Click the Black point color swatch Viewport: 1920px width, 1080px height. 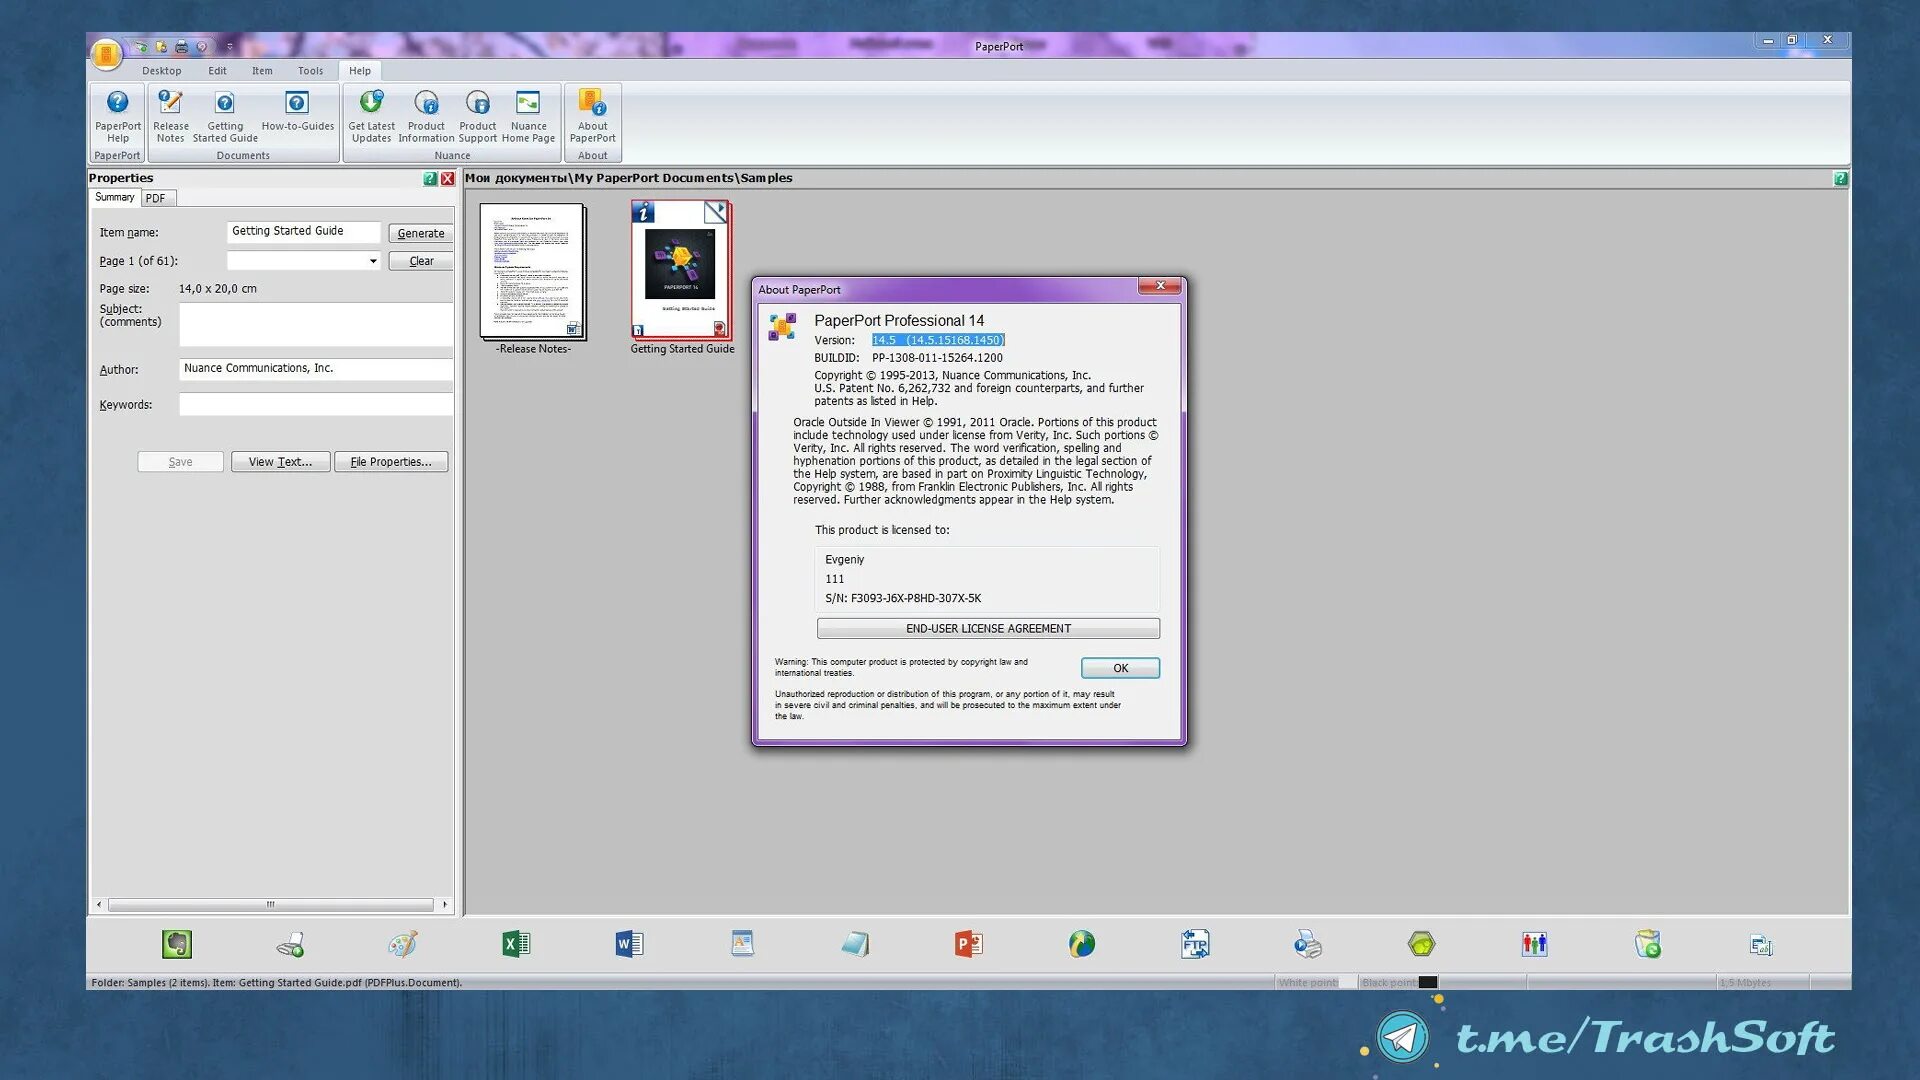tap(1428, 982)
